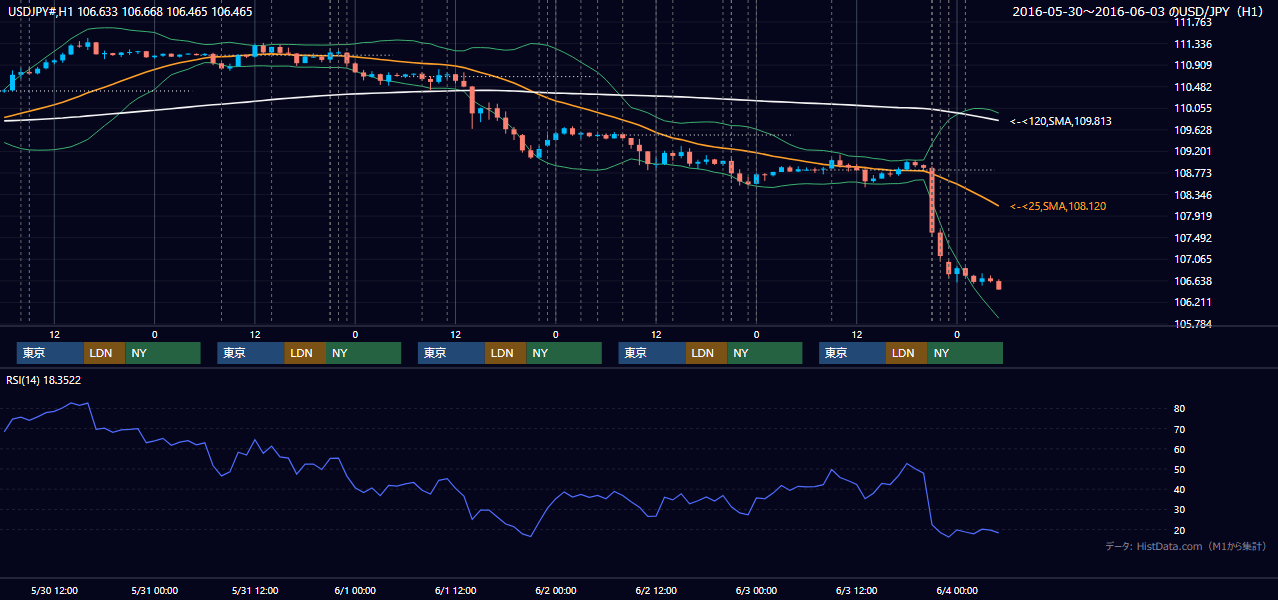Click the RSI(14) 18.3522 indicator label
1278x600 pixels.
pos(45,380)
